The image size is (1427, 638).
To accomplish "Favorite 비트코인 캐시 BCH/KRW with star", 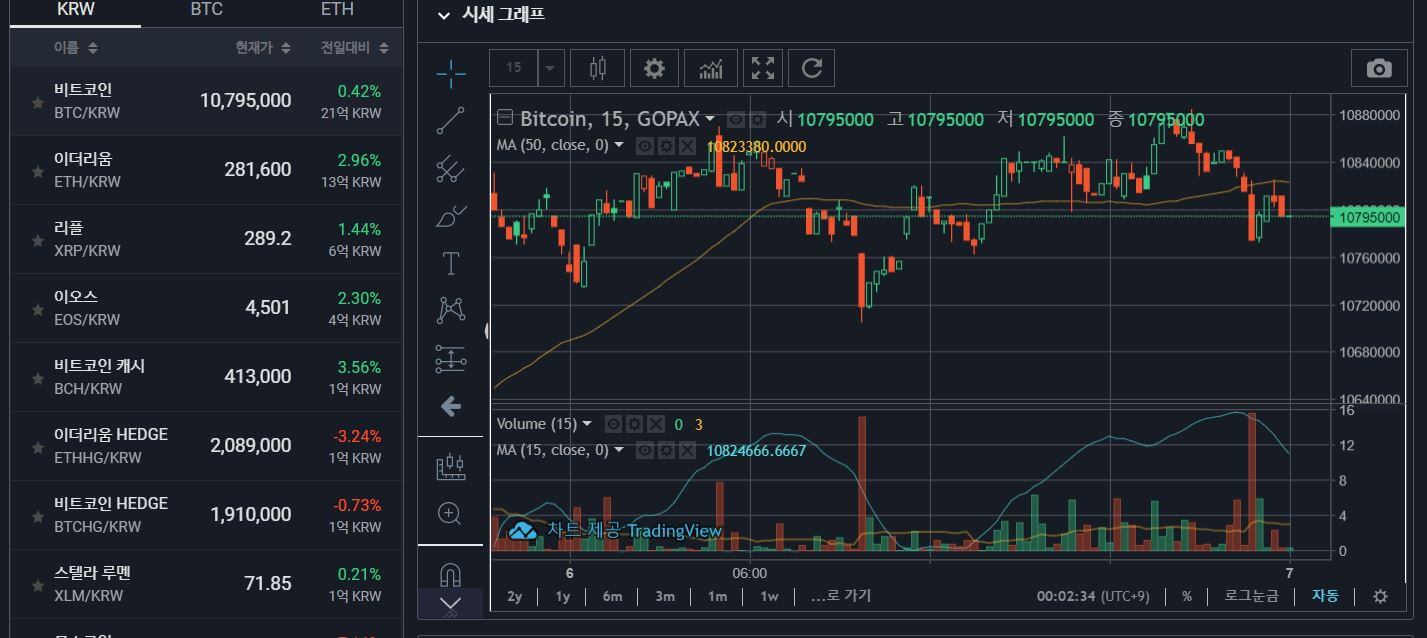I will (37, 379).
